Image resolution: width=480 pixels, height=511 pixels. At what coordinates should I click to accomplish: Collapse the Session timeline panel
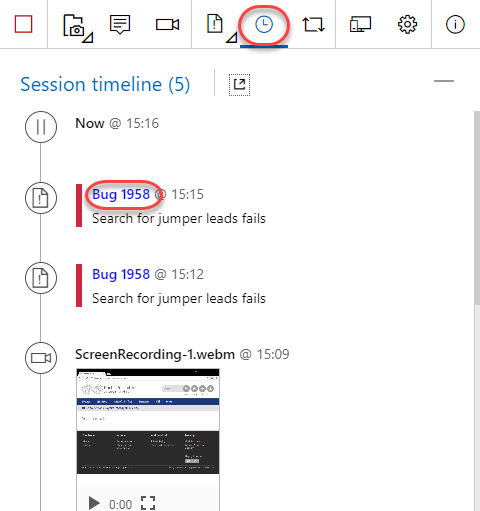click(x=444, y=81)
